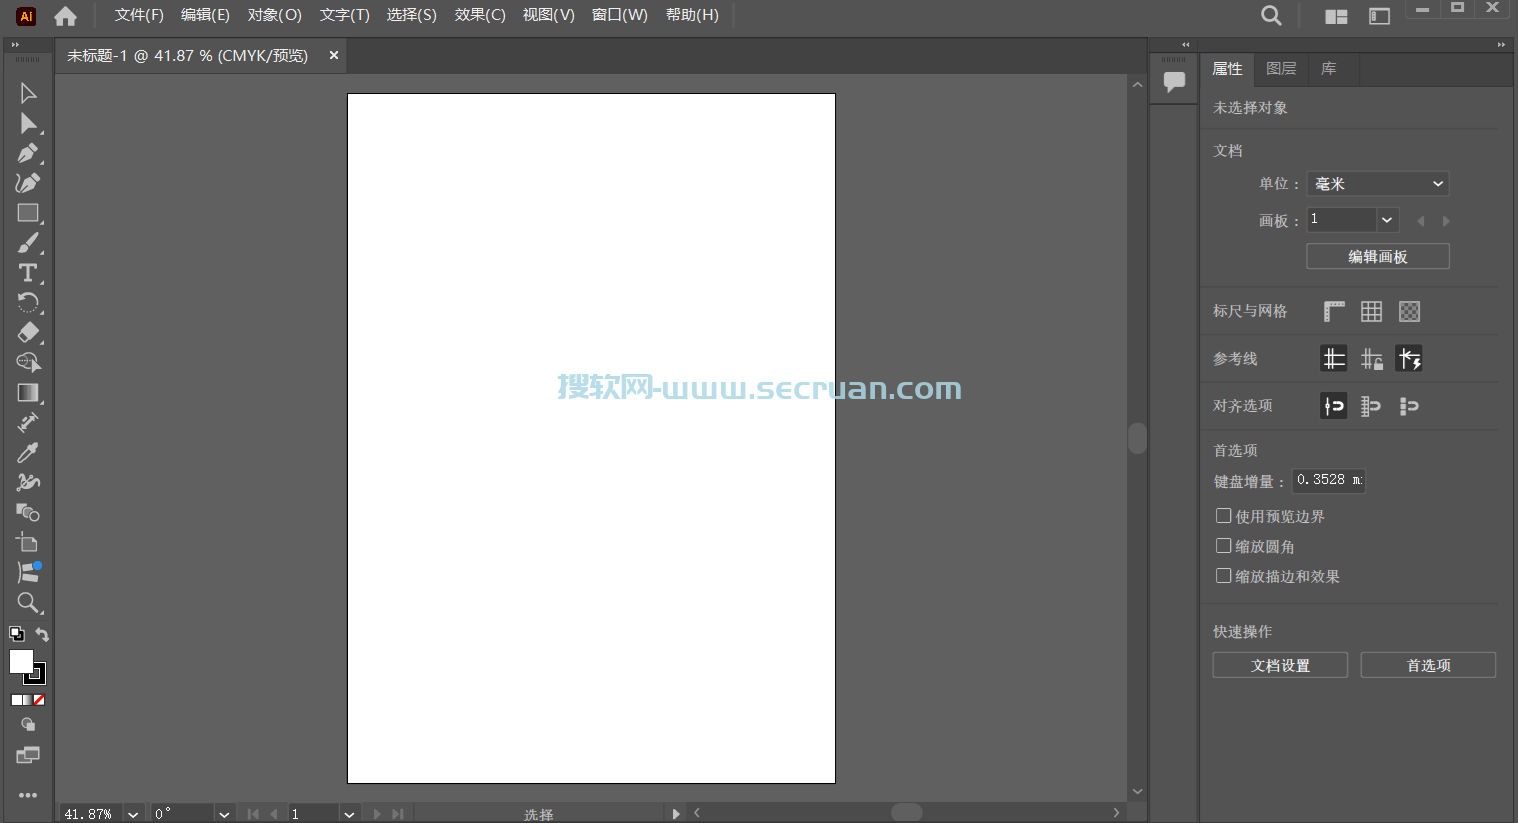Toggle Show Rulers icon

[x=1334, y=311]
